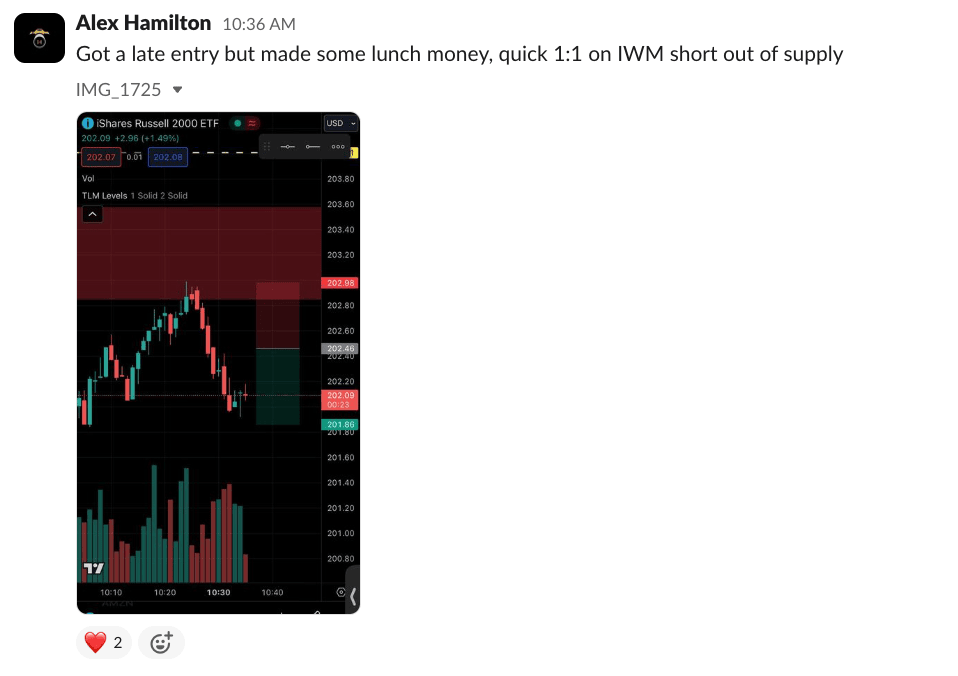Click the TradingView logo on chart

tap(93, 568)
